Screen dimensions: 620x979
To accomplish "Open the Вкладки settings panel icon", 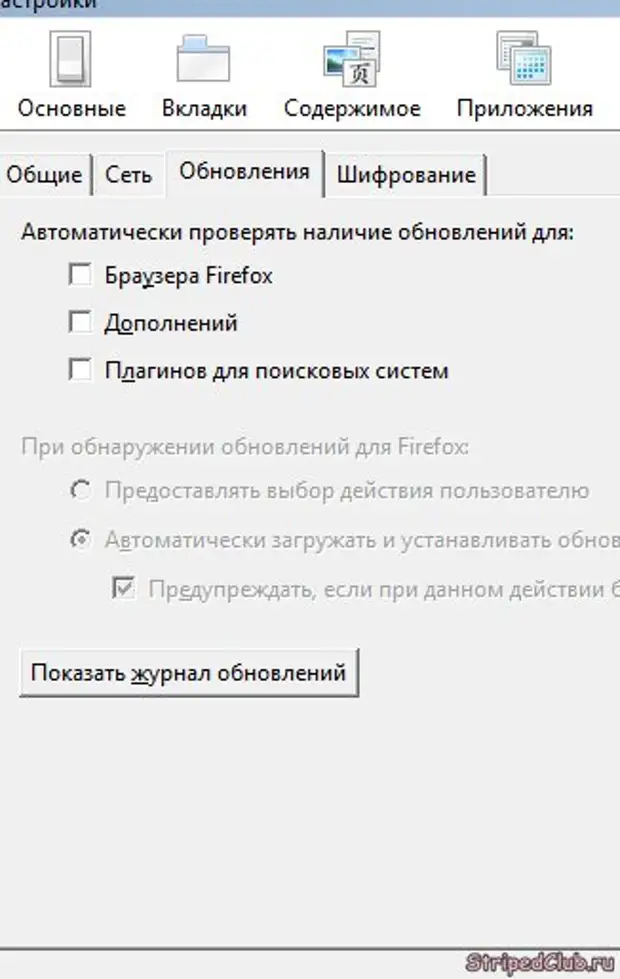I will [x=204, y=61].
